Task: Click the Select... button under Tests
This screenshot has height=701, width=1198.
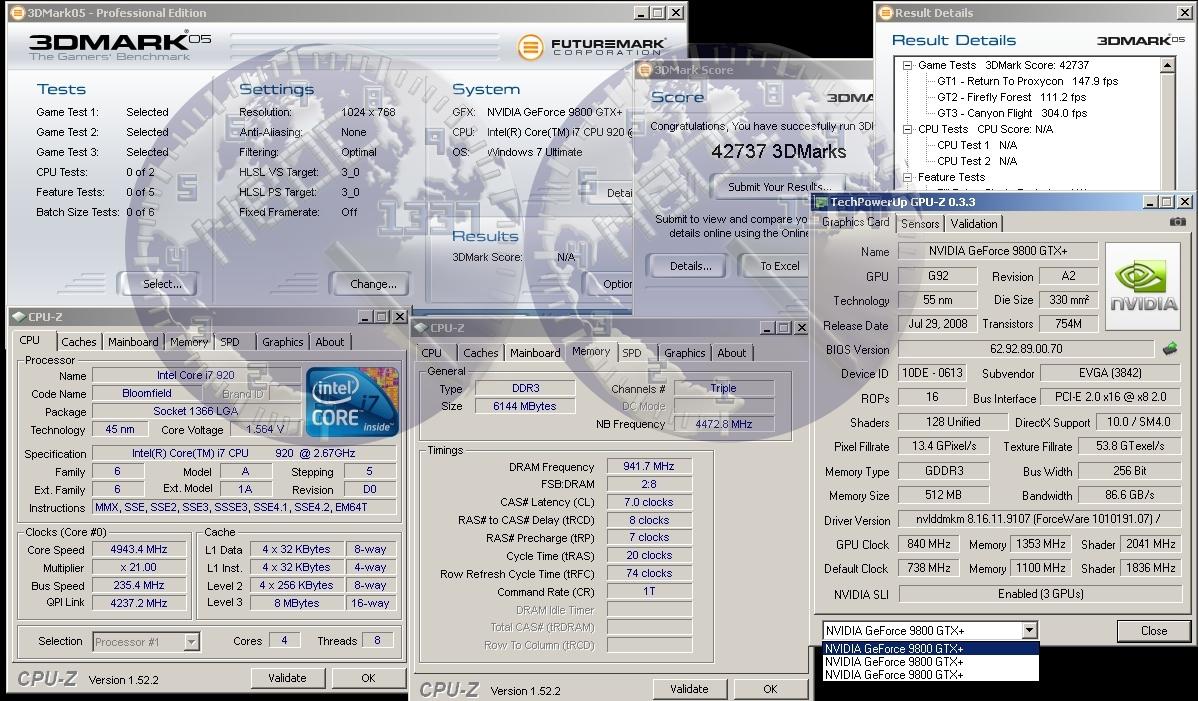Action: click(x=162, y=284)
